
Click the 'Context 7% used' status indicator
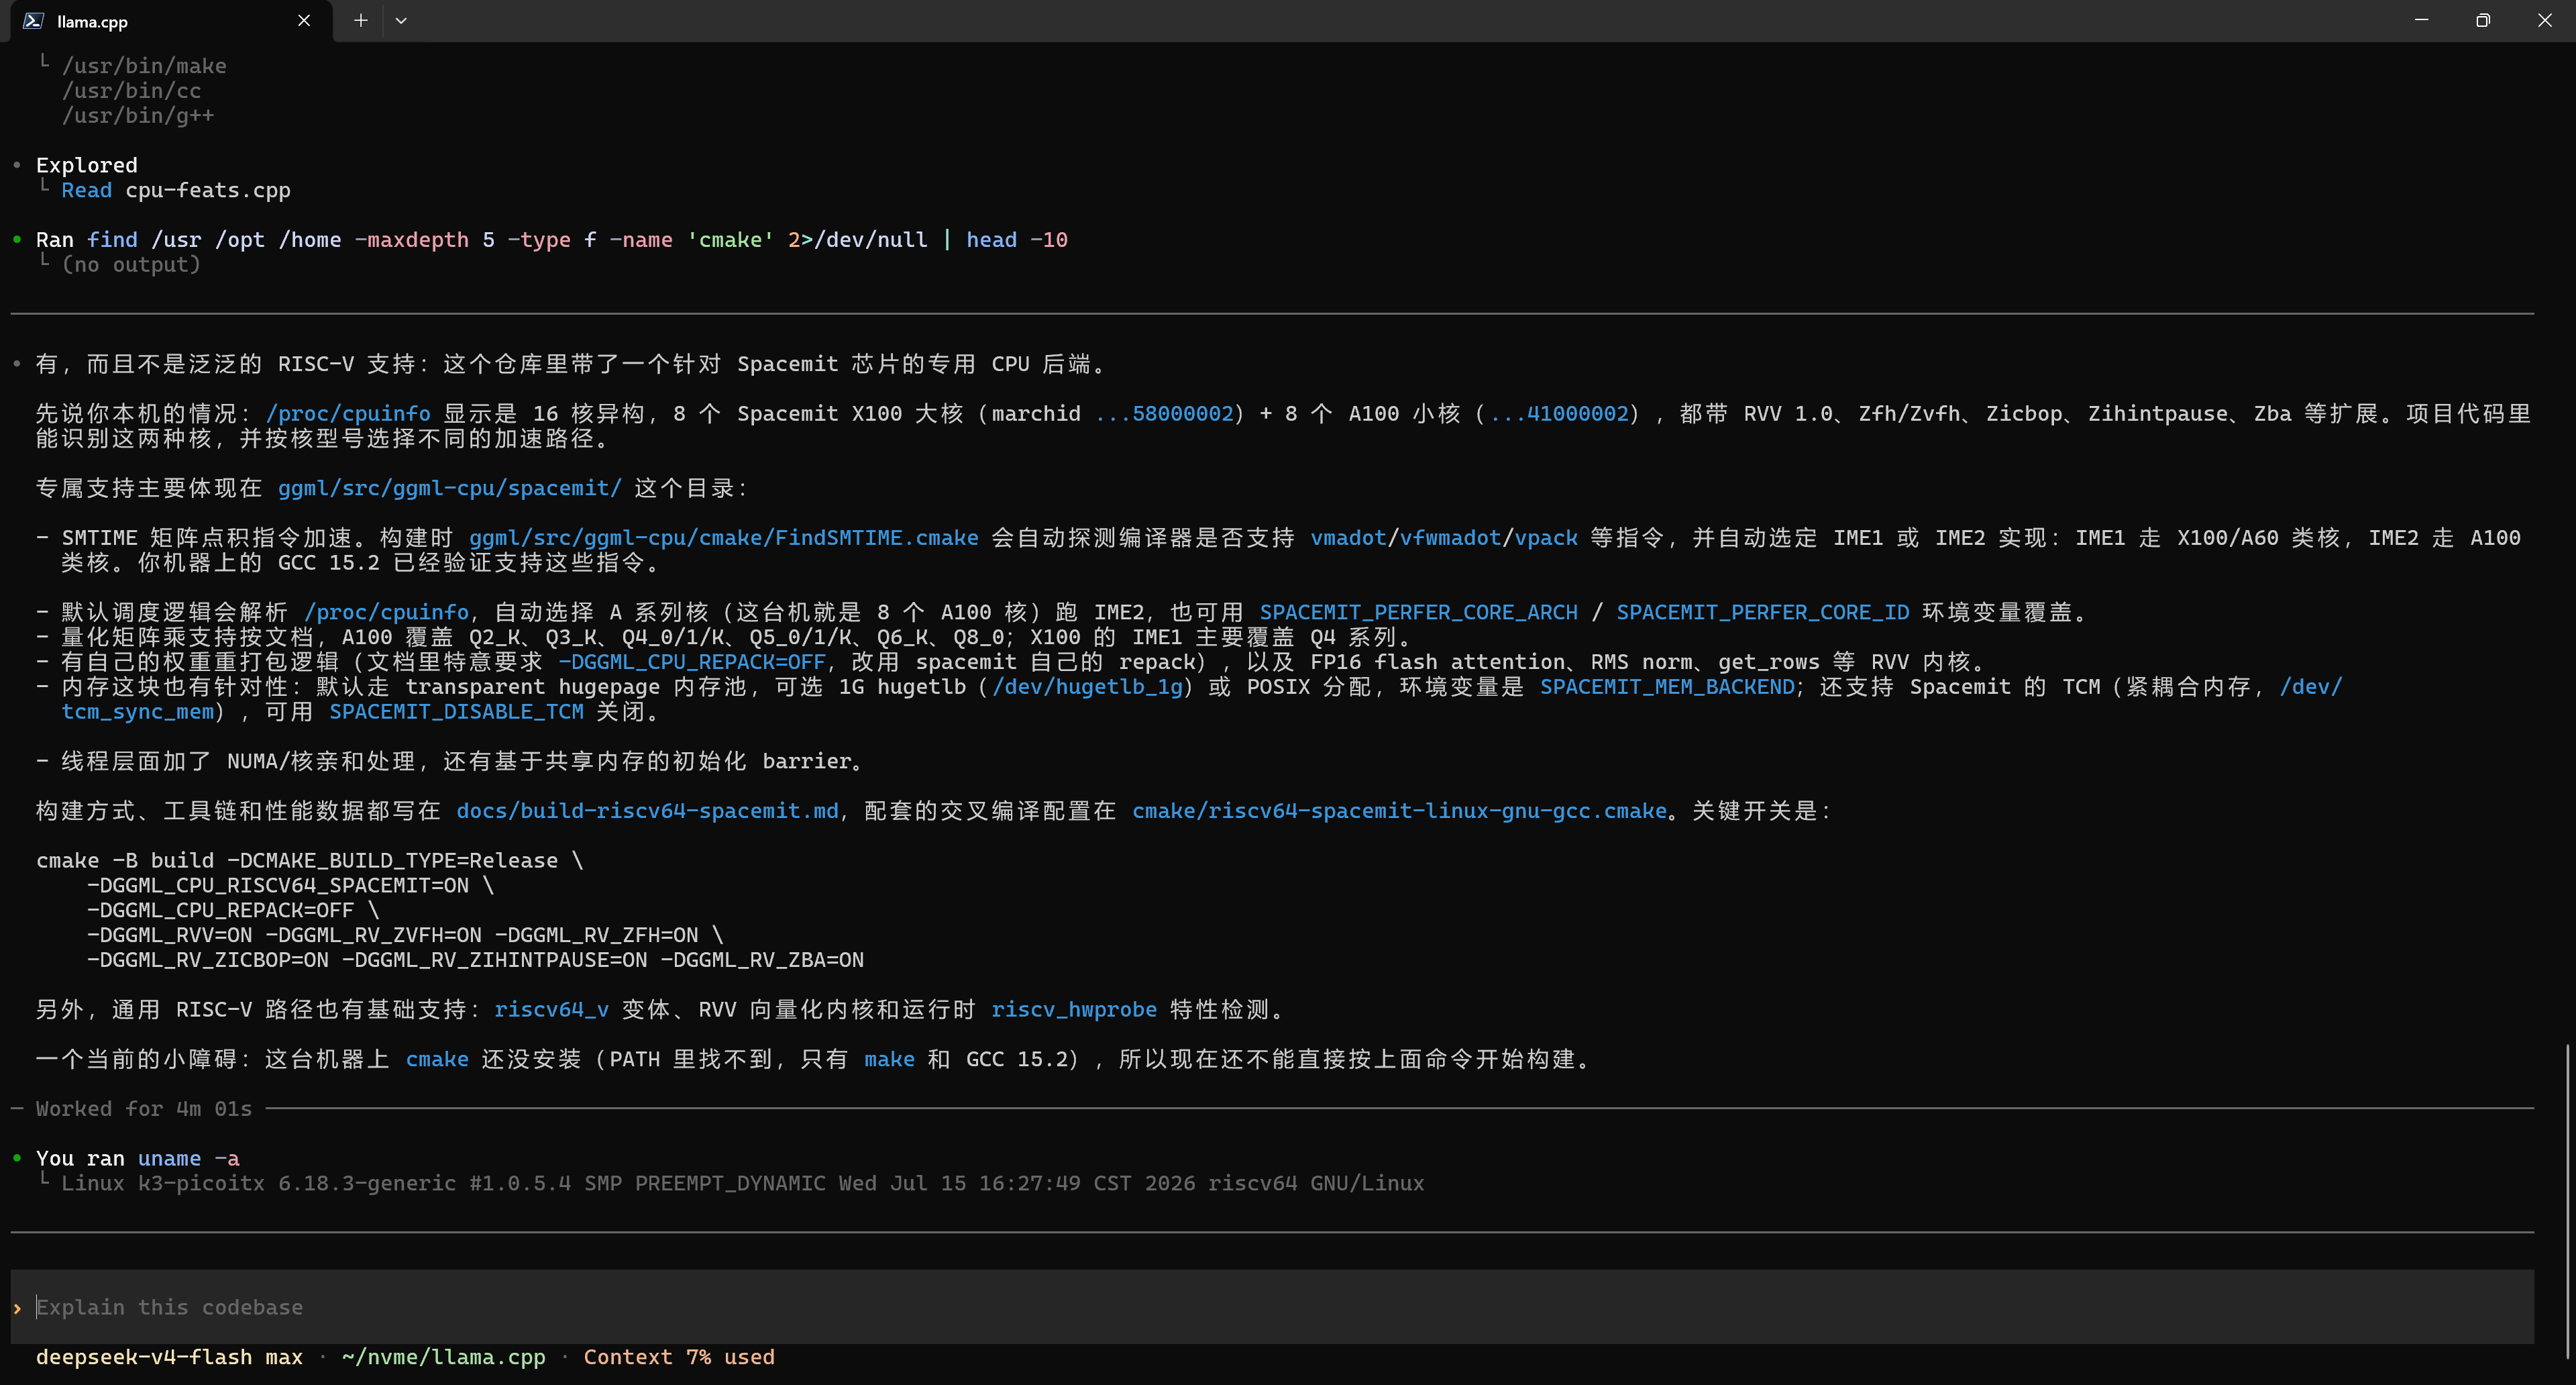679,1357
